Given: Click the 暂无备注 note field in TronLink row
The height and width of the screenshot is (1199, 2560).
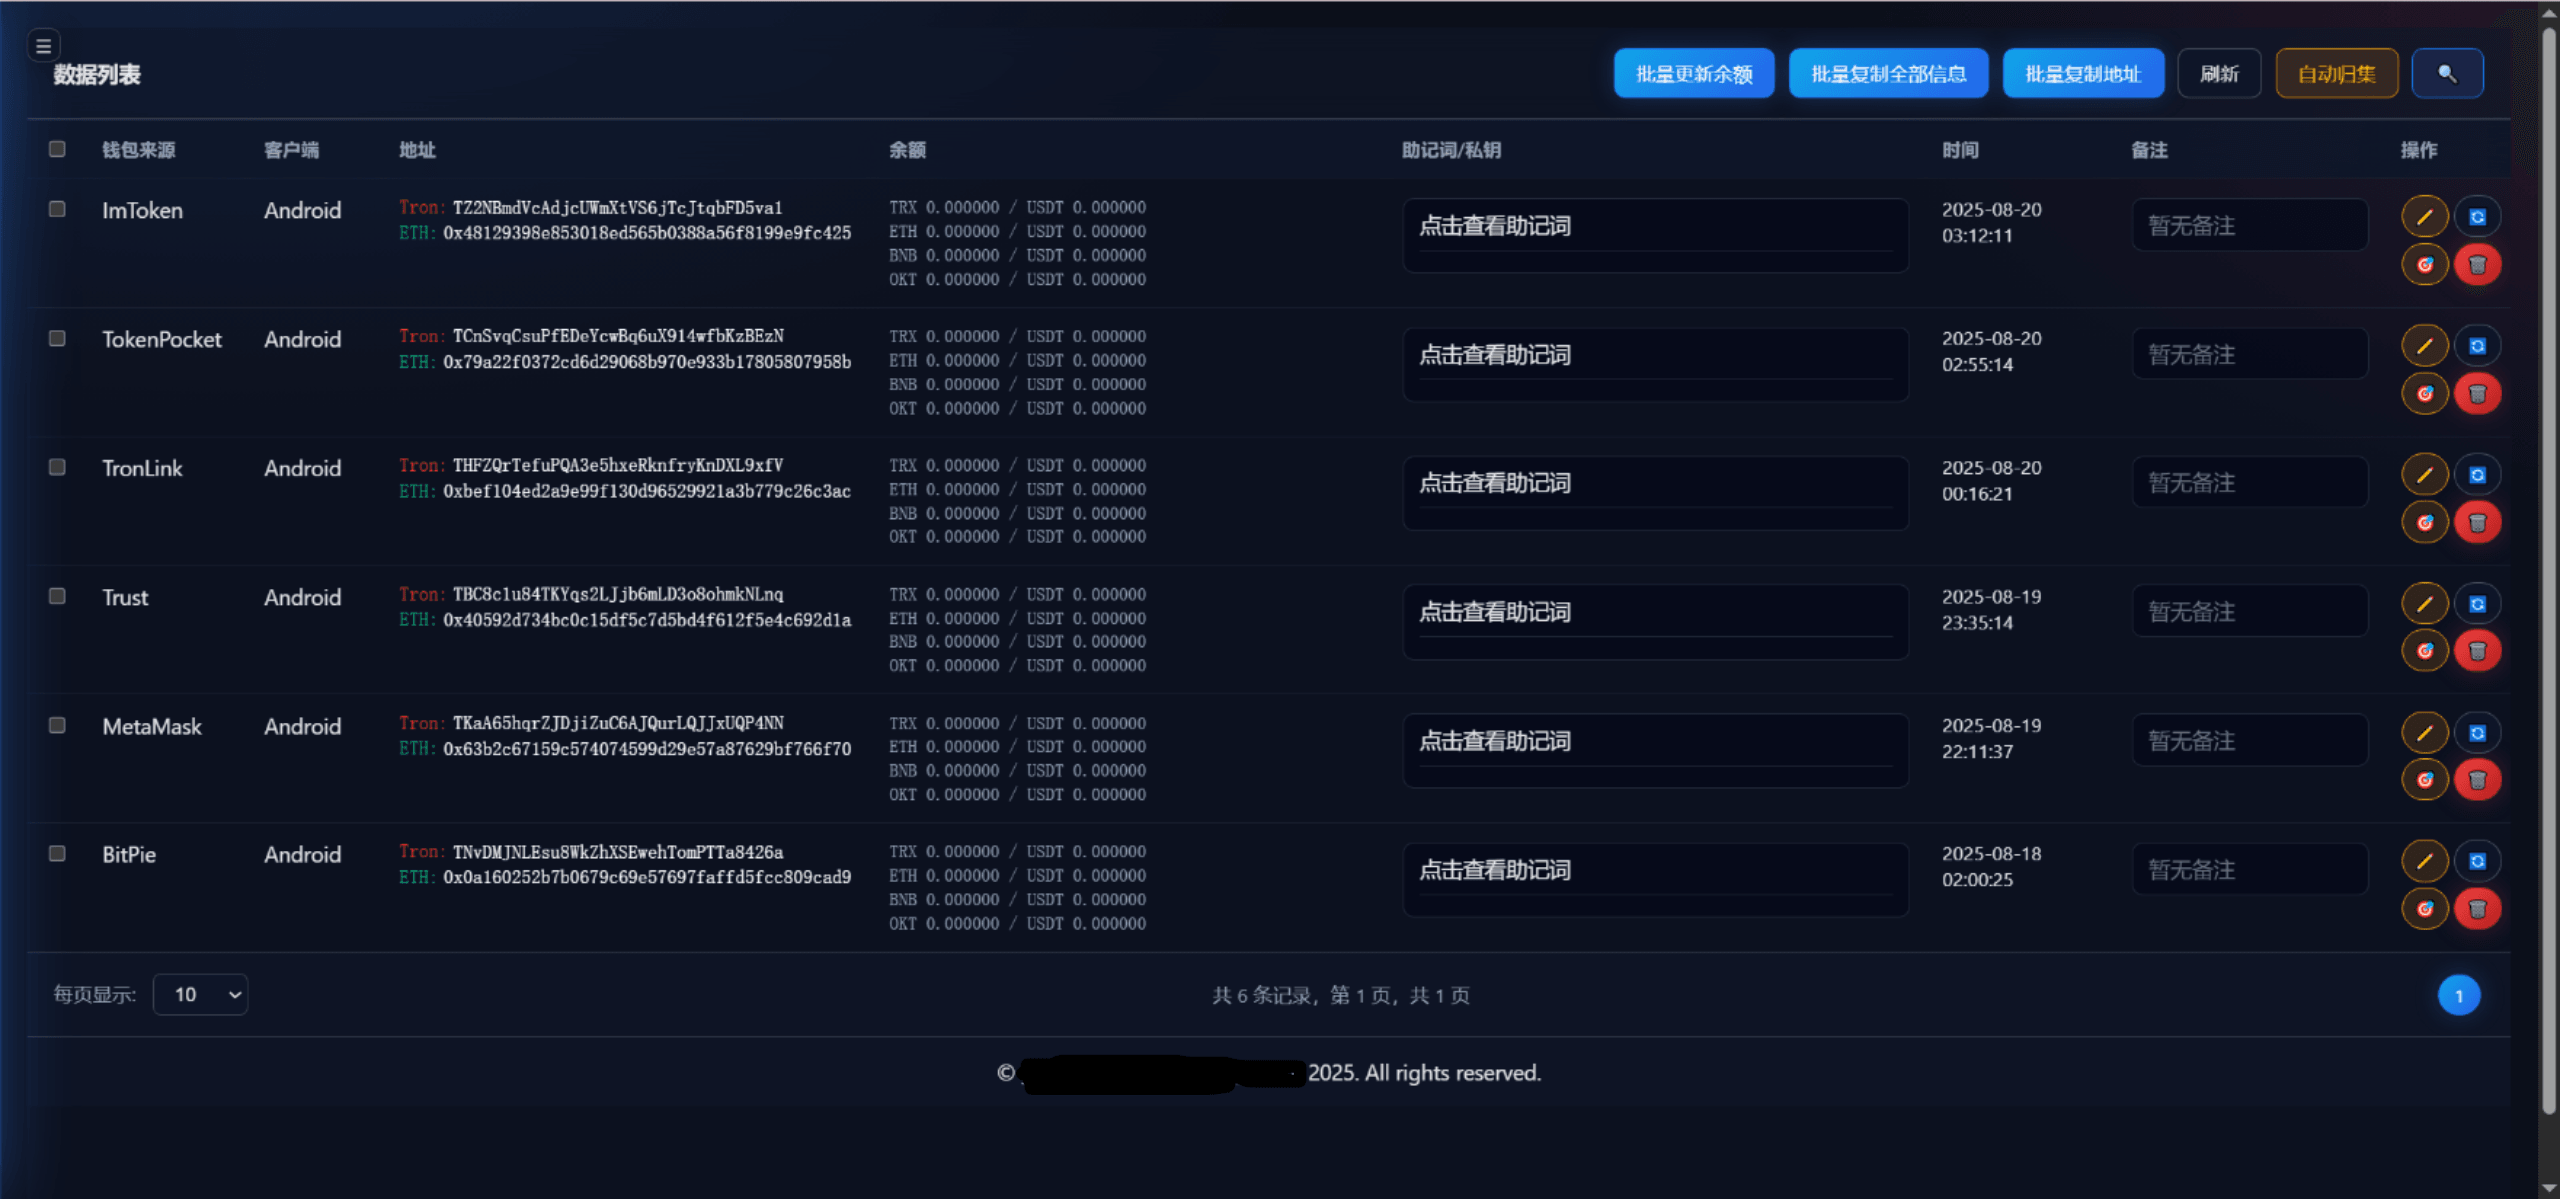Looking at the screenshot, I should point(2249,483).
